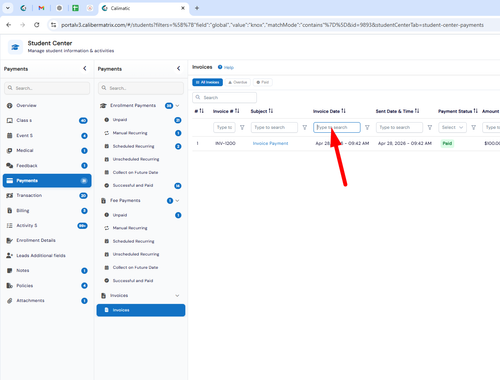Viewport: 500px width, 380px height.
Task: Click the green Paid status badge
Action: [x=447, y=143]
